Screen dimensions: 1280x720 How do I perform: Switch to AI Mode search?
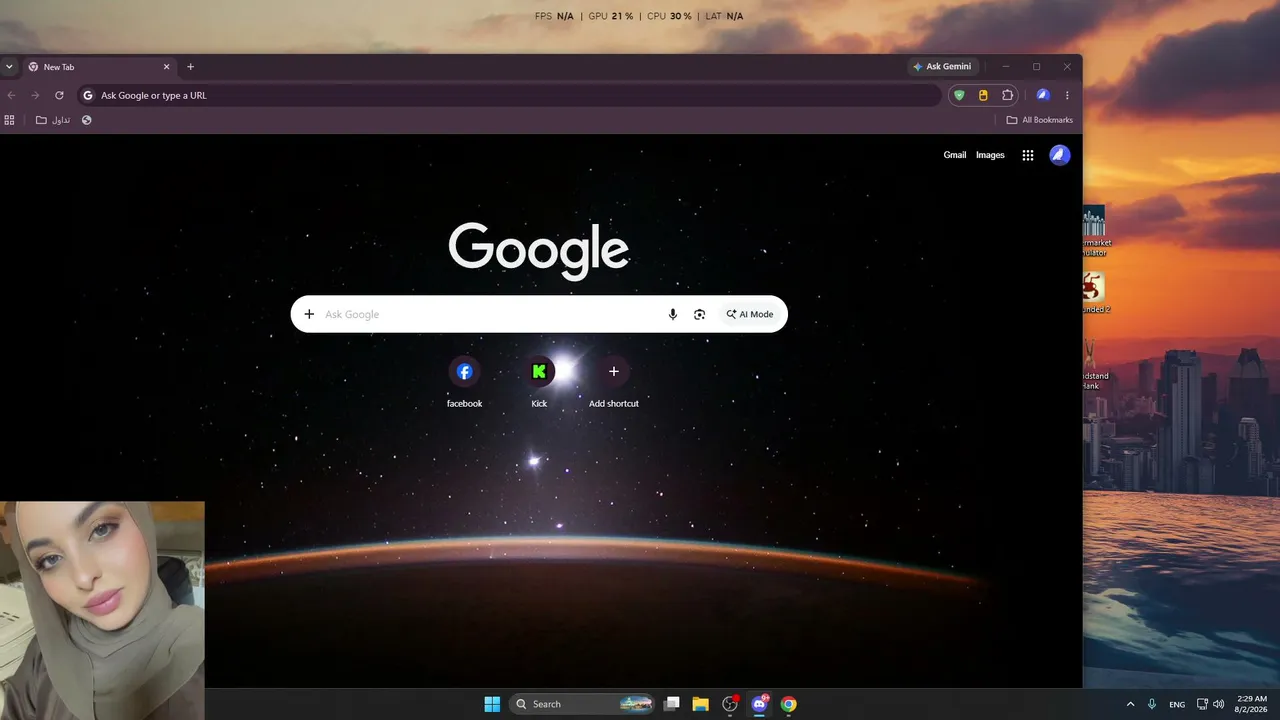coord(750,314)
